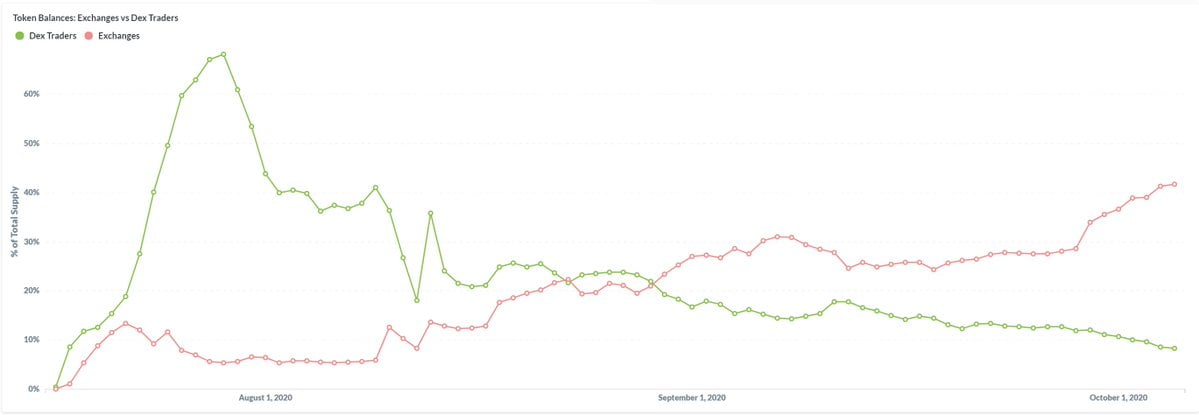
Task: Click the 60% y-axis tick label
Action: click(x=31, y=94)
